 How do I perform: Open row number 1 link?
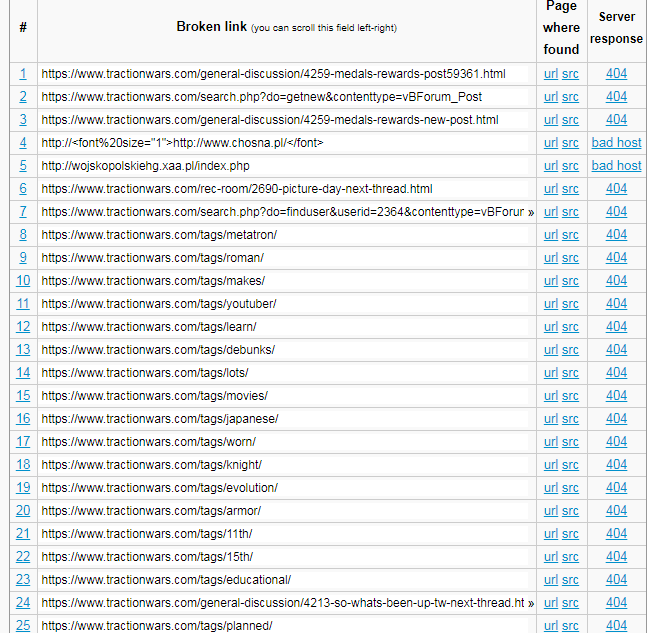[23, 74]
